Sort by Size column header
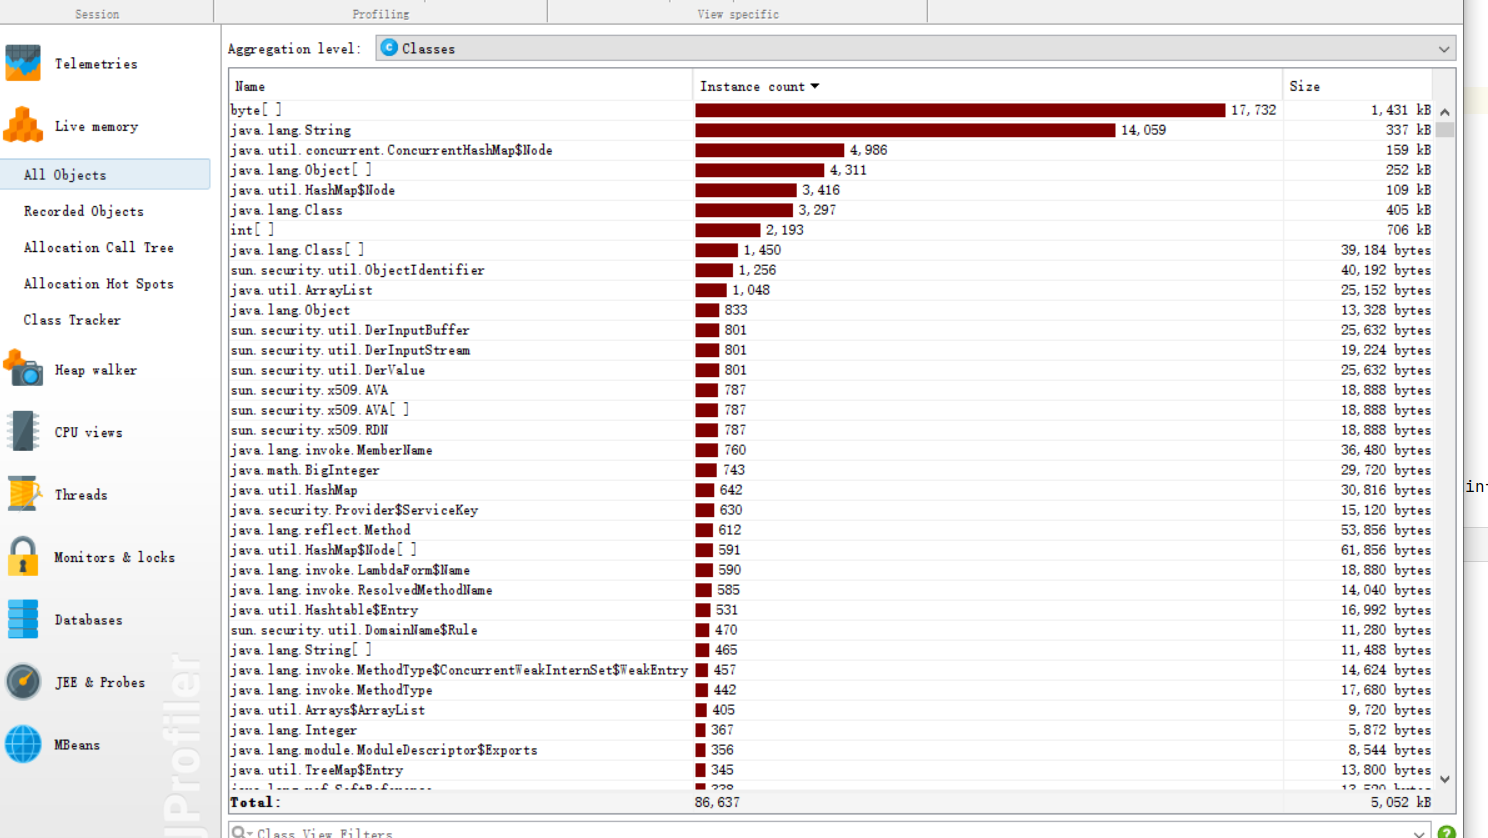The width and height of the screenshot is (1488, 838). tap(1357, 86)
